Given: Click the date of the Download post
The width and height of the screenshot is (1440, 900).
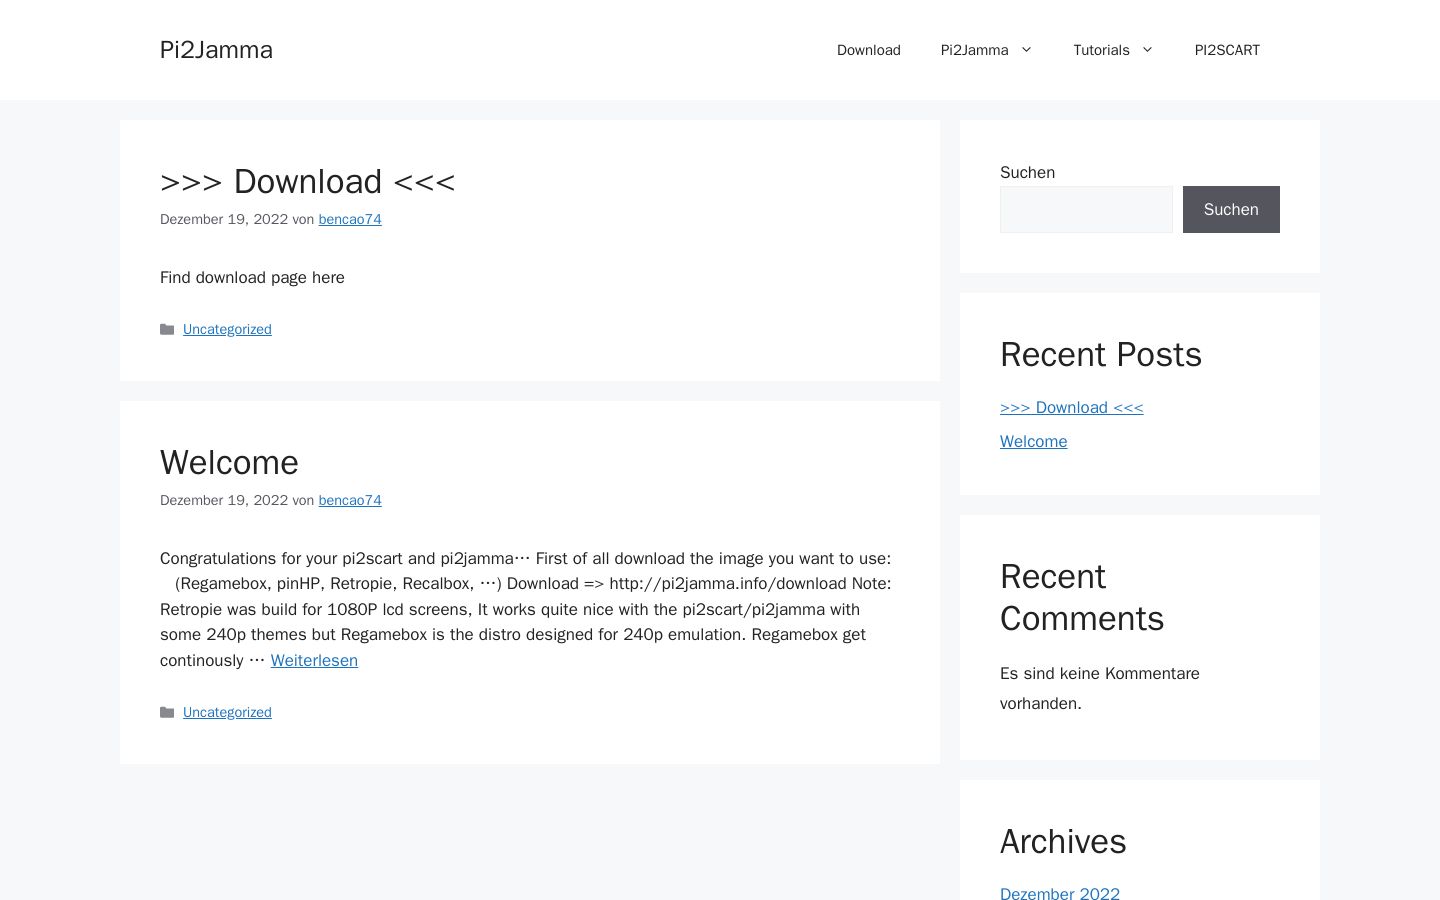Looking at the screenshot, I should (224, 219).
